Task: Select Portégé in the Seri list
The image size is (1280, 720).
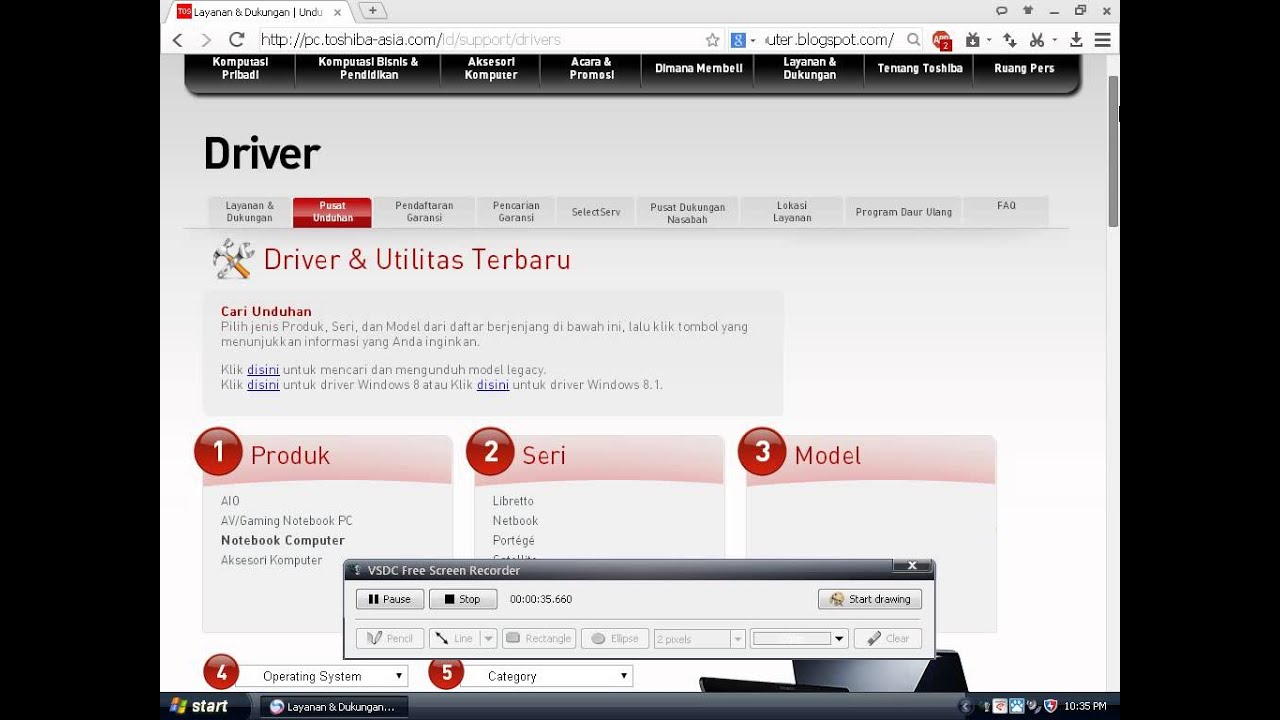Action: [514, 541]
